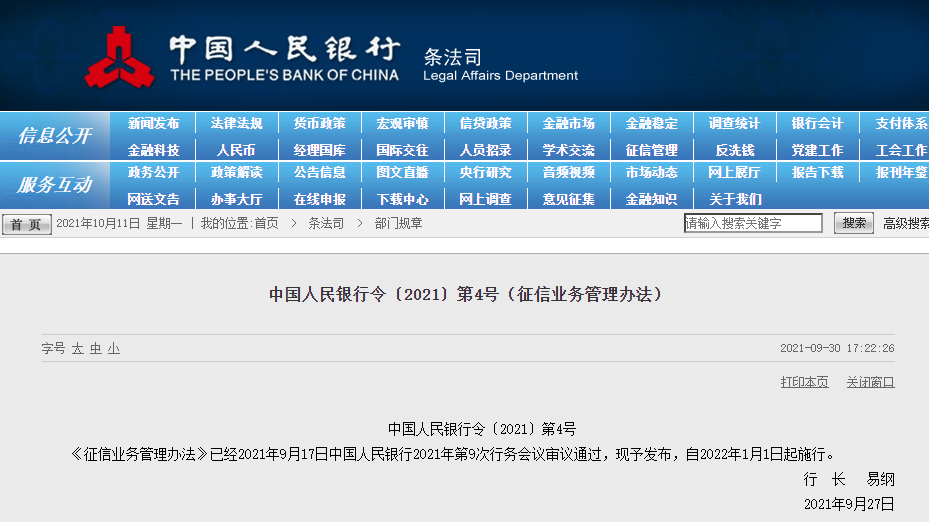Open the 信贷政策 menu item
Screen dimensions: 929x522
coord(485,123)
